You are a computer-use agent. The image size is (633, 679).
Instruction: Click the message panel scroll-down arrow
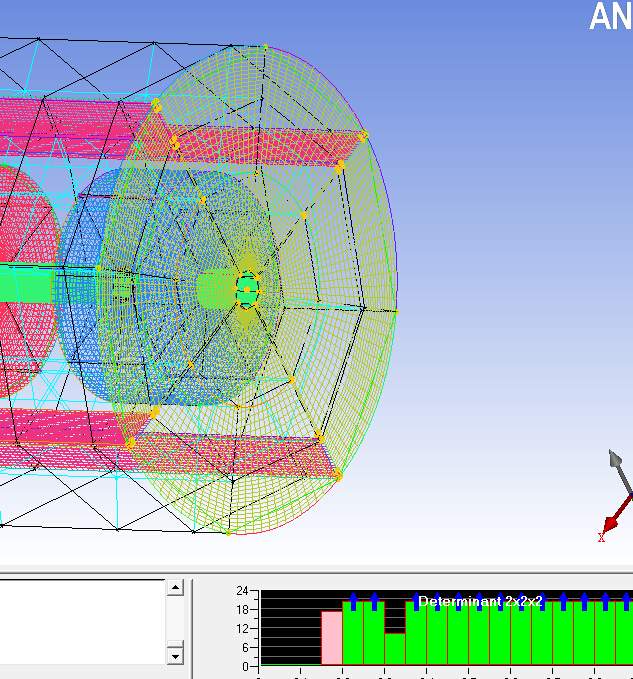[x=175, y=656]
